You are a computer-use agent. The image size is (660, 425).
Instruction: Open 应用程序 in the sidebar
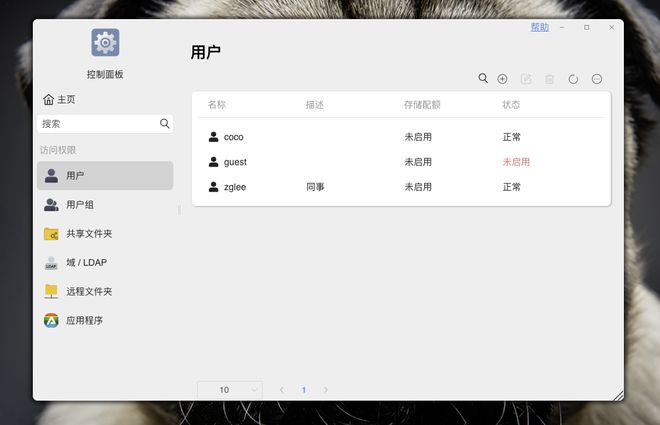pos(105,320)
